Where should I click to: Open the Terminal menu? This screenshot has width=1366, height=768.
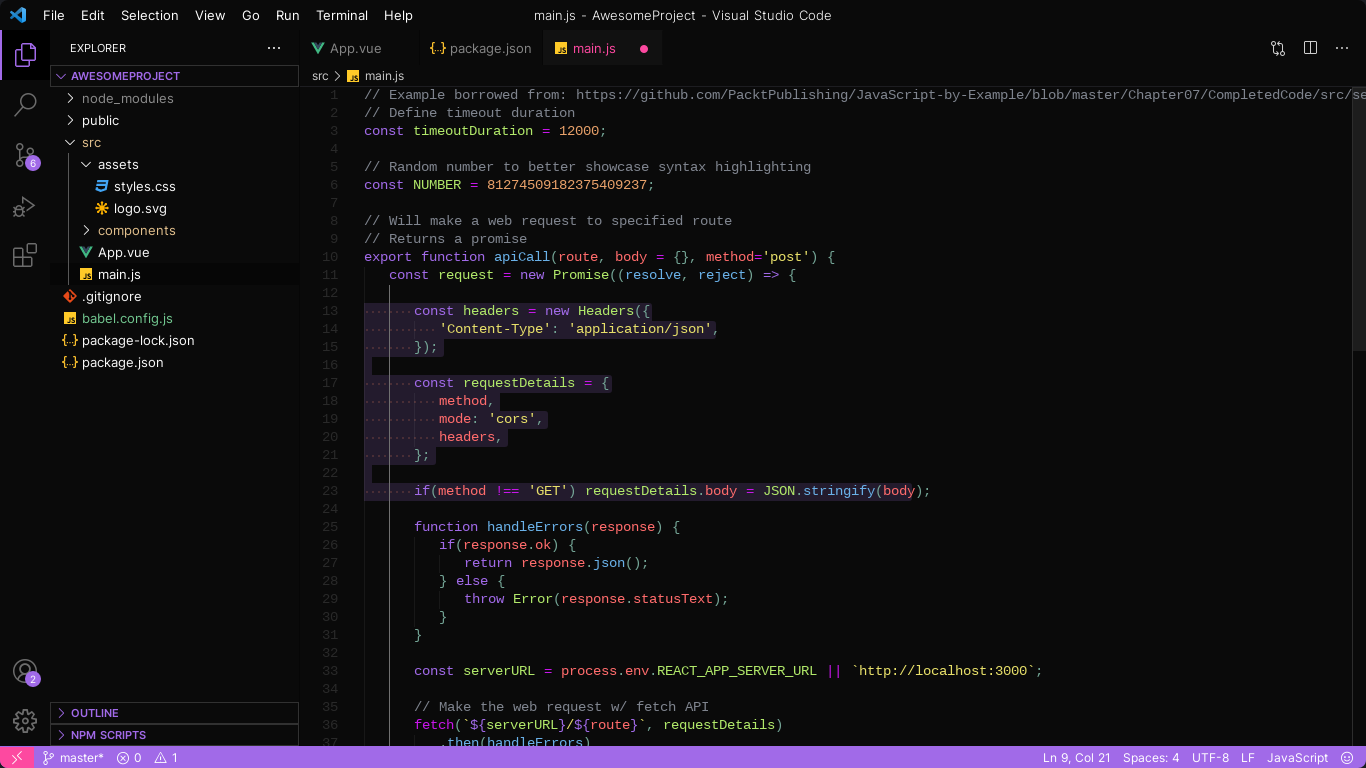(x=342, y=15)
